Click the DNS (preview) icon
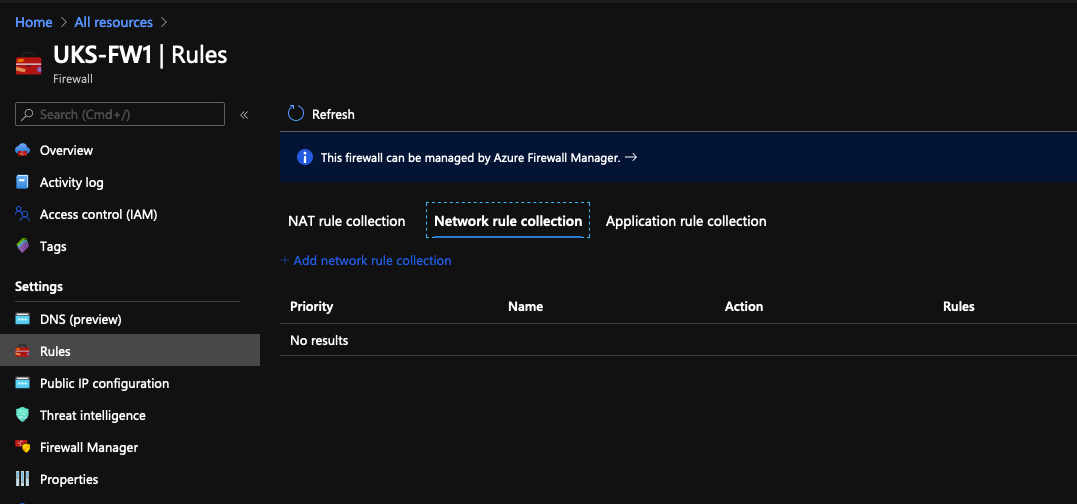 point(22,319)
